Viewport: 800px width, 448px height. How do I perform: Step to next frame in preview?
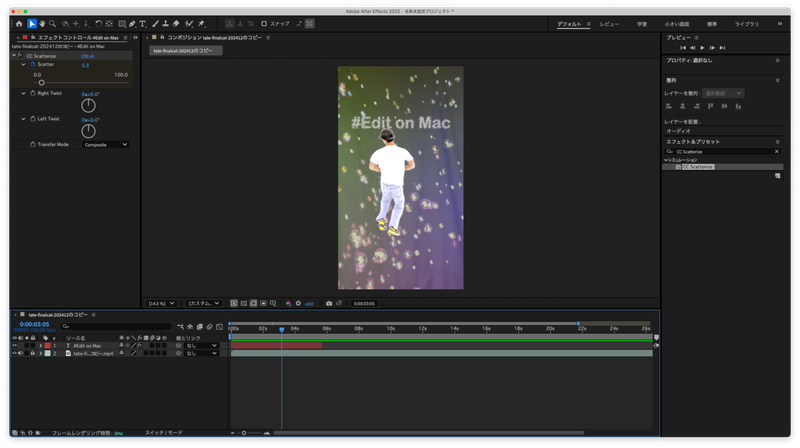tap(712, 47)
